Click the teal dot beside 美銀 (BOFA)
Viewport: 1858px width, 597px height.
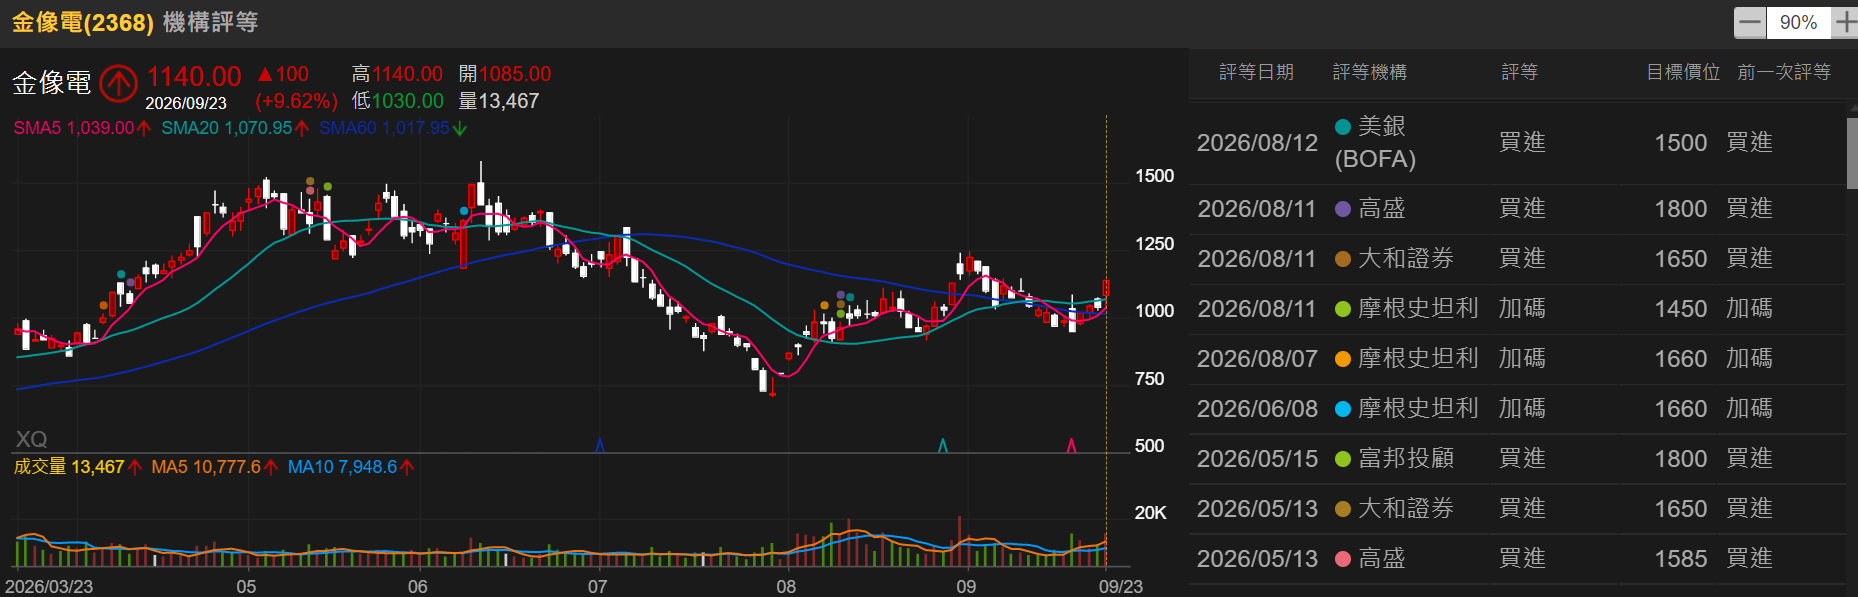coord(1343,127)
